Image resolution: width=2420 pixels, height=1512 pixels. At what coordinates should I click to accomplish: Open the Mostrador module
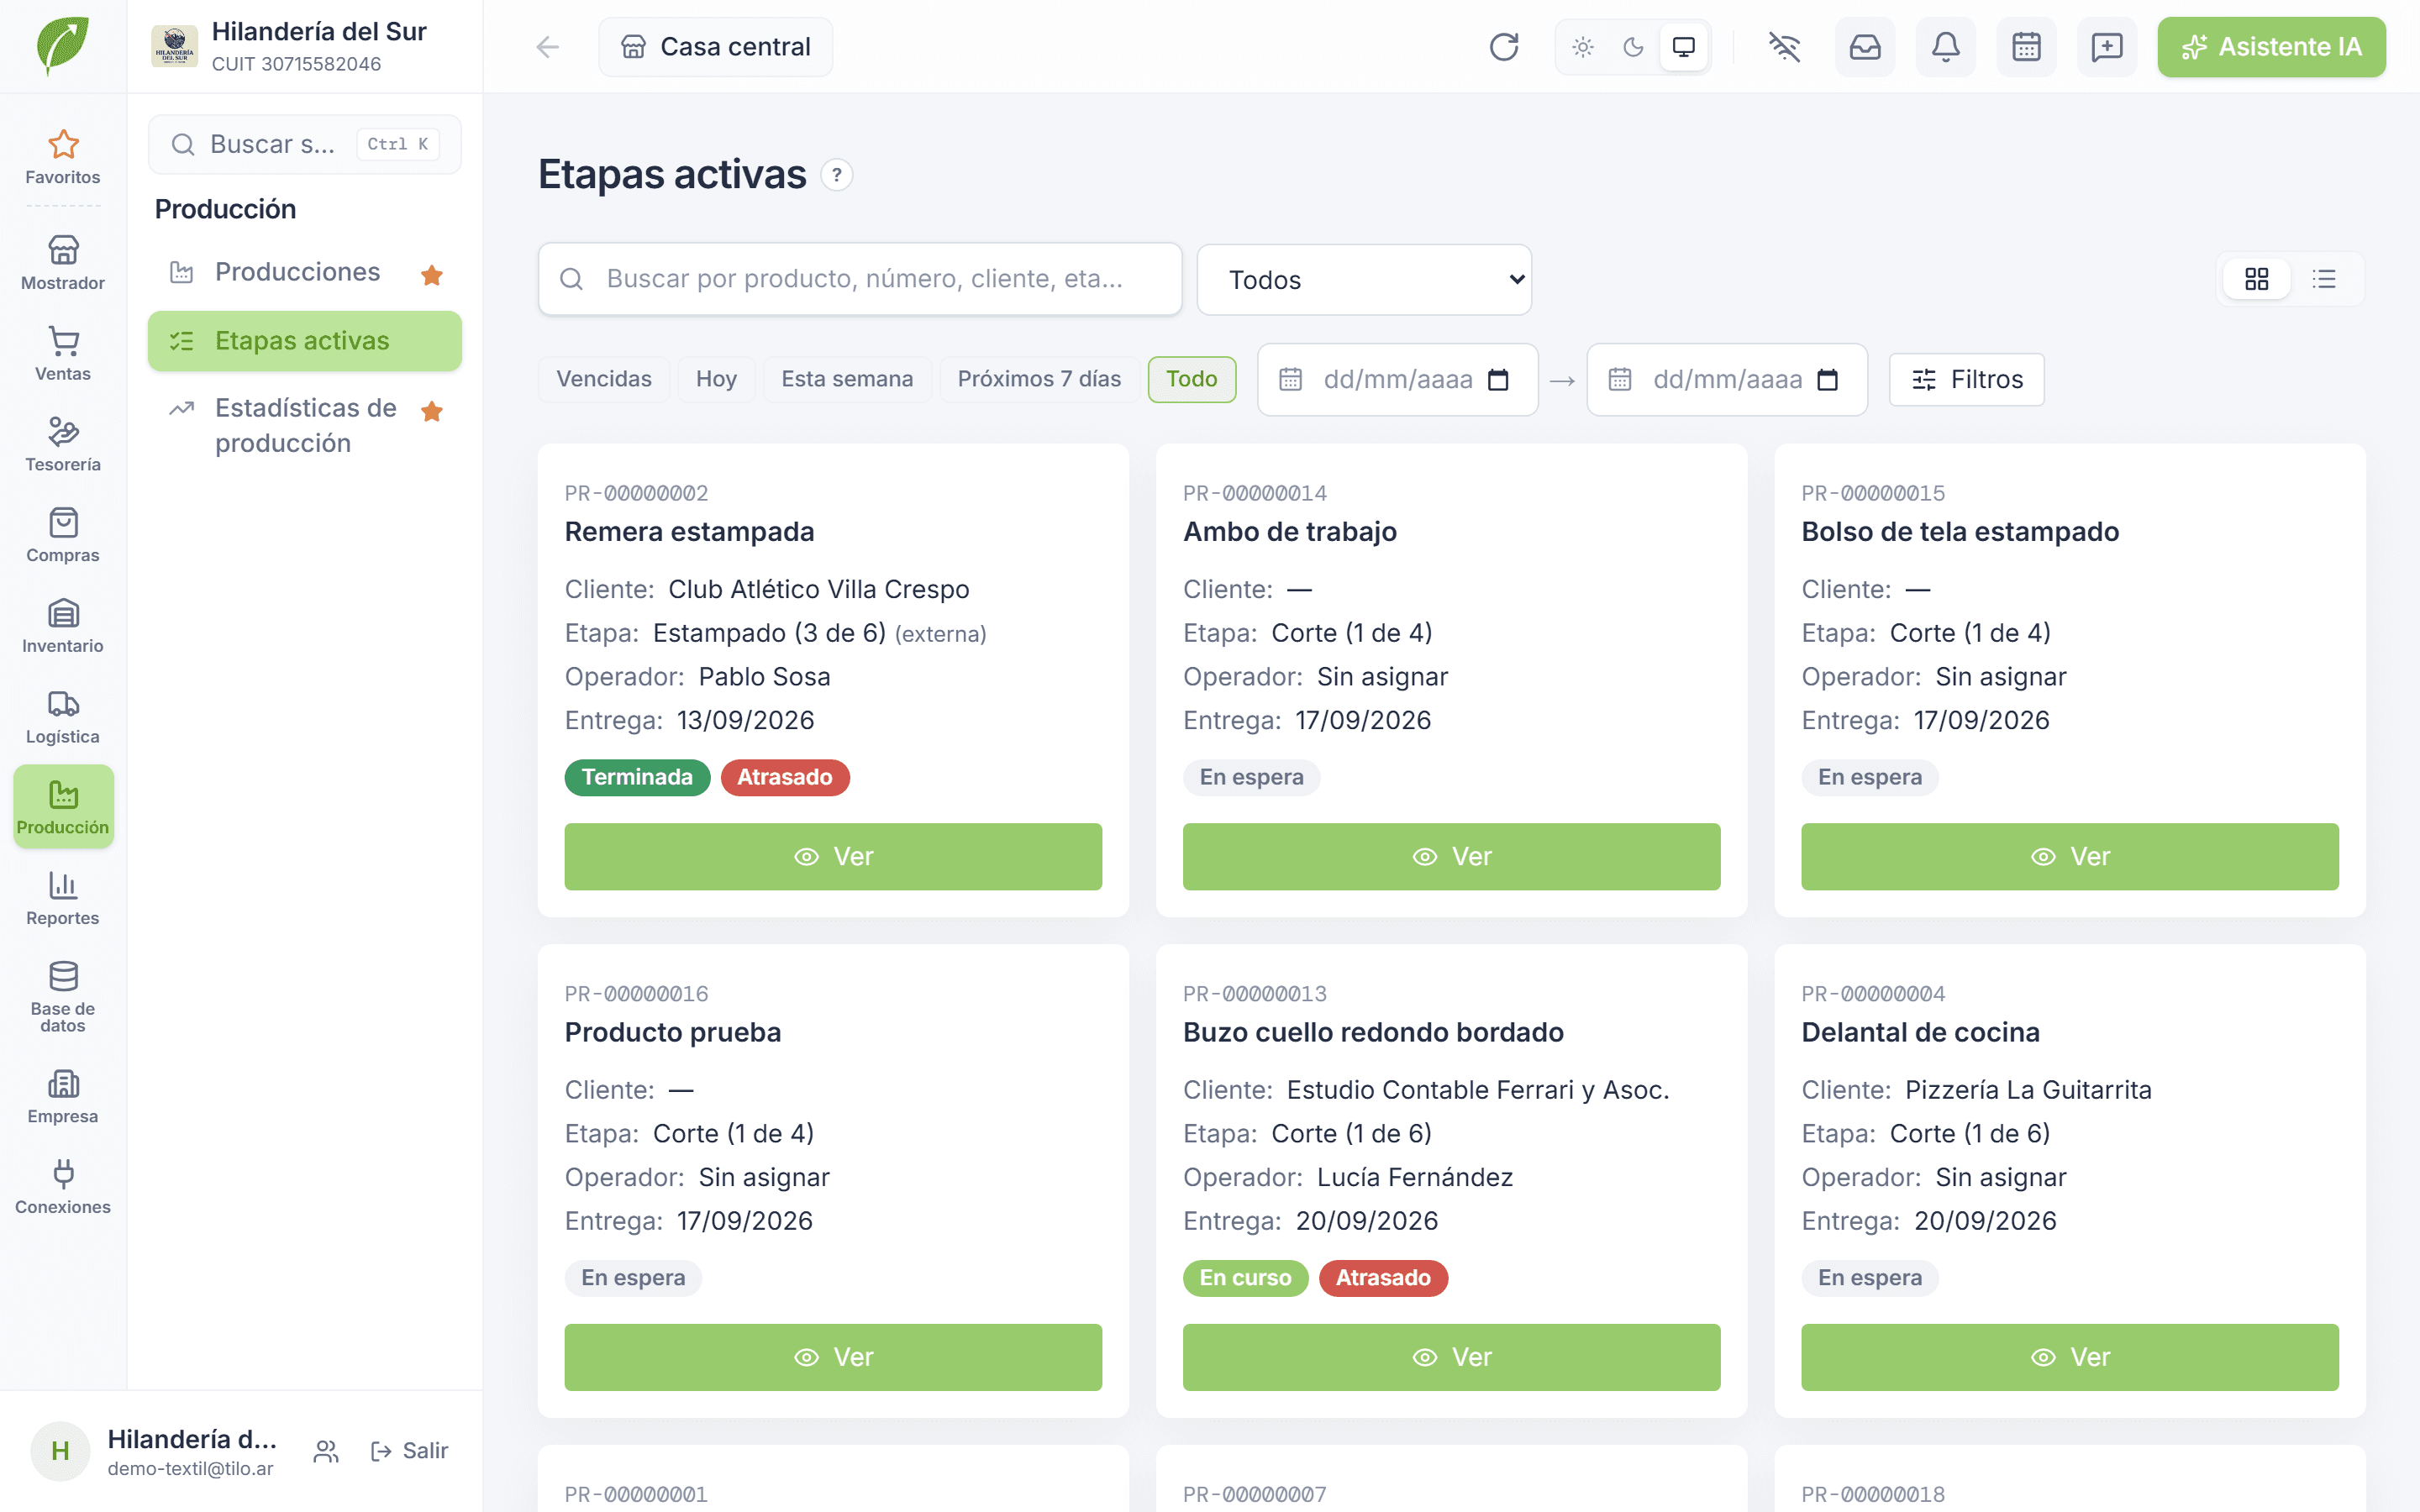pos(63,263)
